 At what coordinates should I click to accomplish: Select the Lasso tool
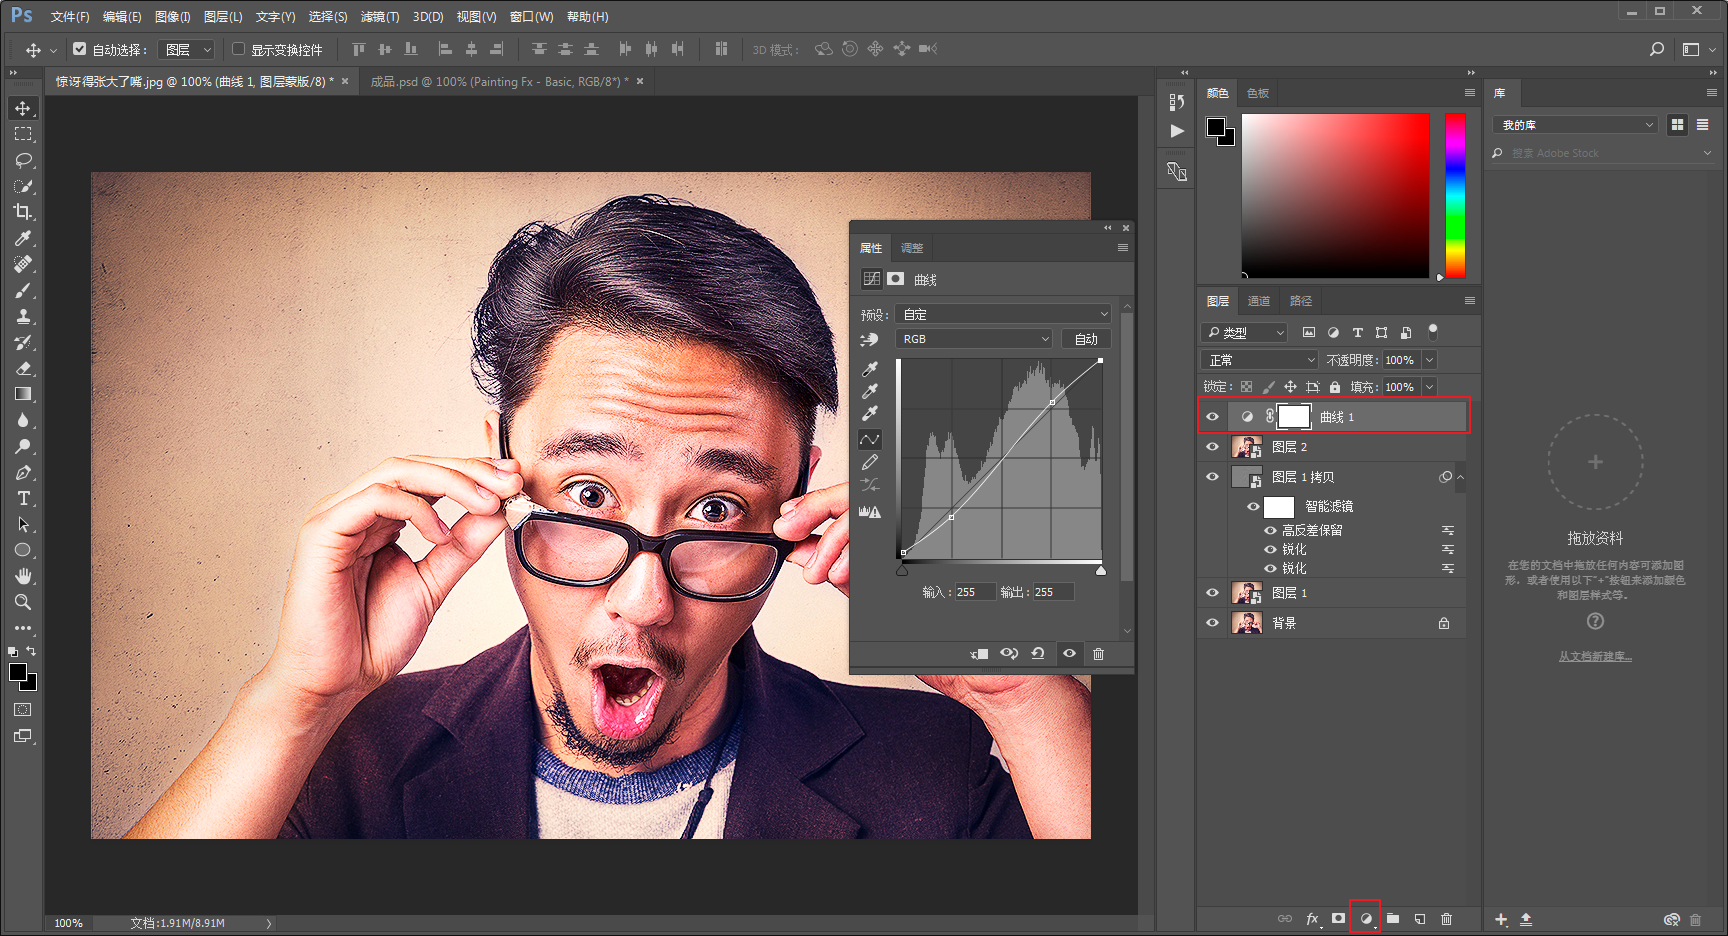coord(23,160)
